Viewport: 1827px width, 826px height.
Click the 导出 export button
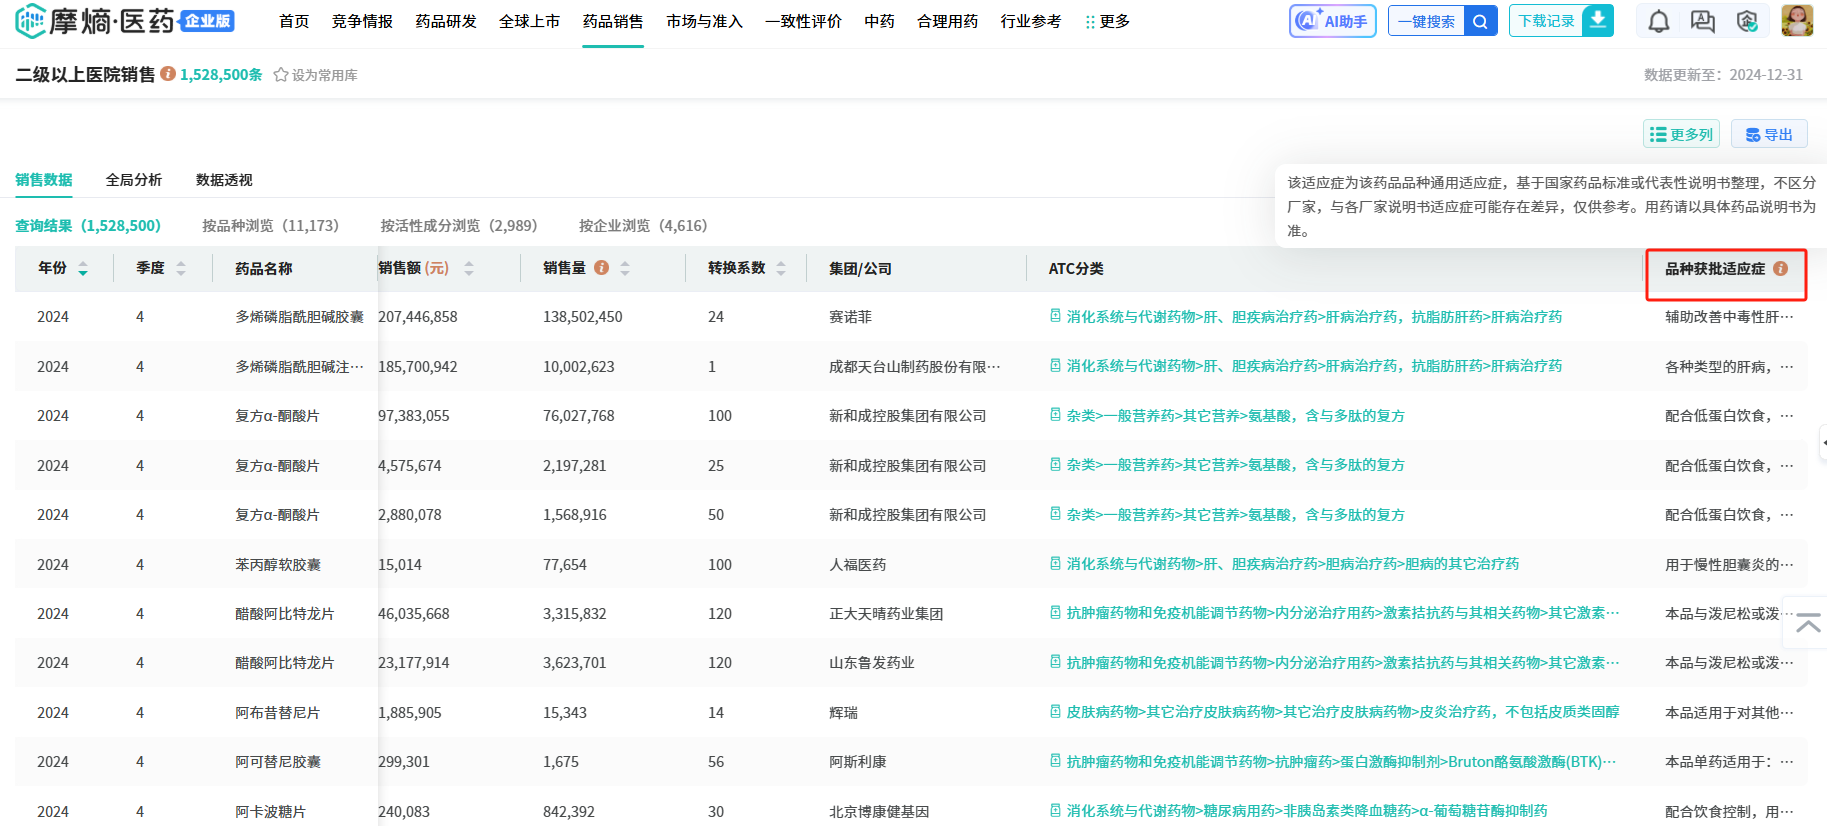point(1769,134)
